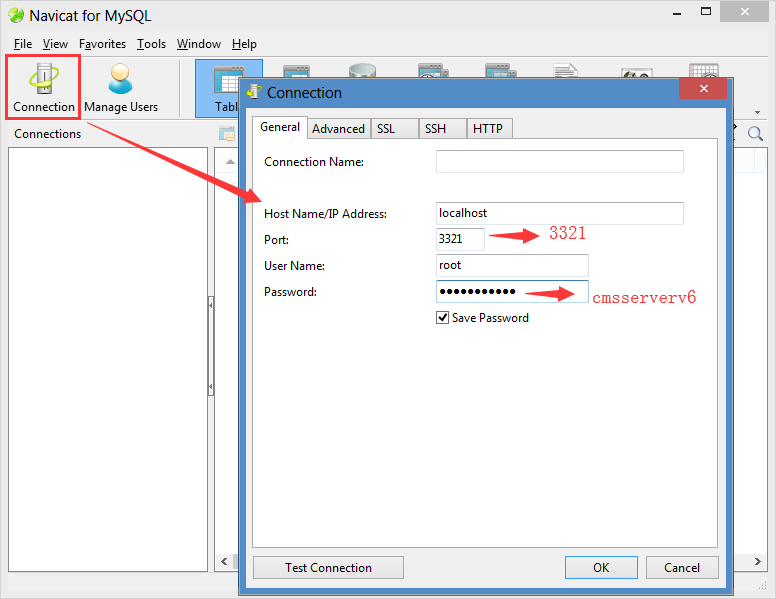
Task: Click the Cancel button
Action: [682, 567]
